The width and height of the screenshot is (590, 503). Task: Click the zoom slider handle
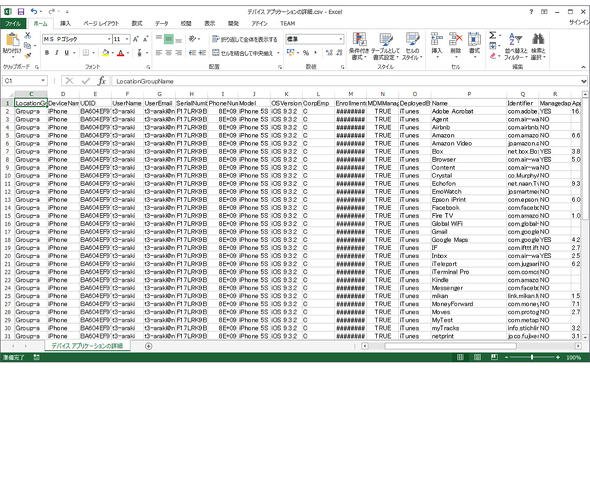pos(532,357)
